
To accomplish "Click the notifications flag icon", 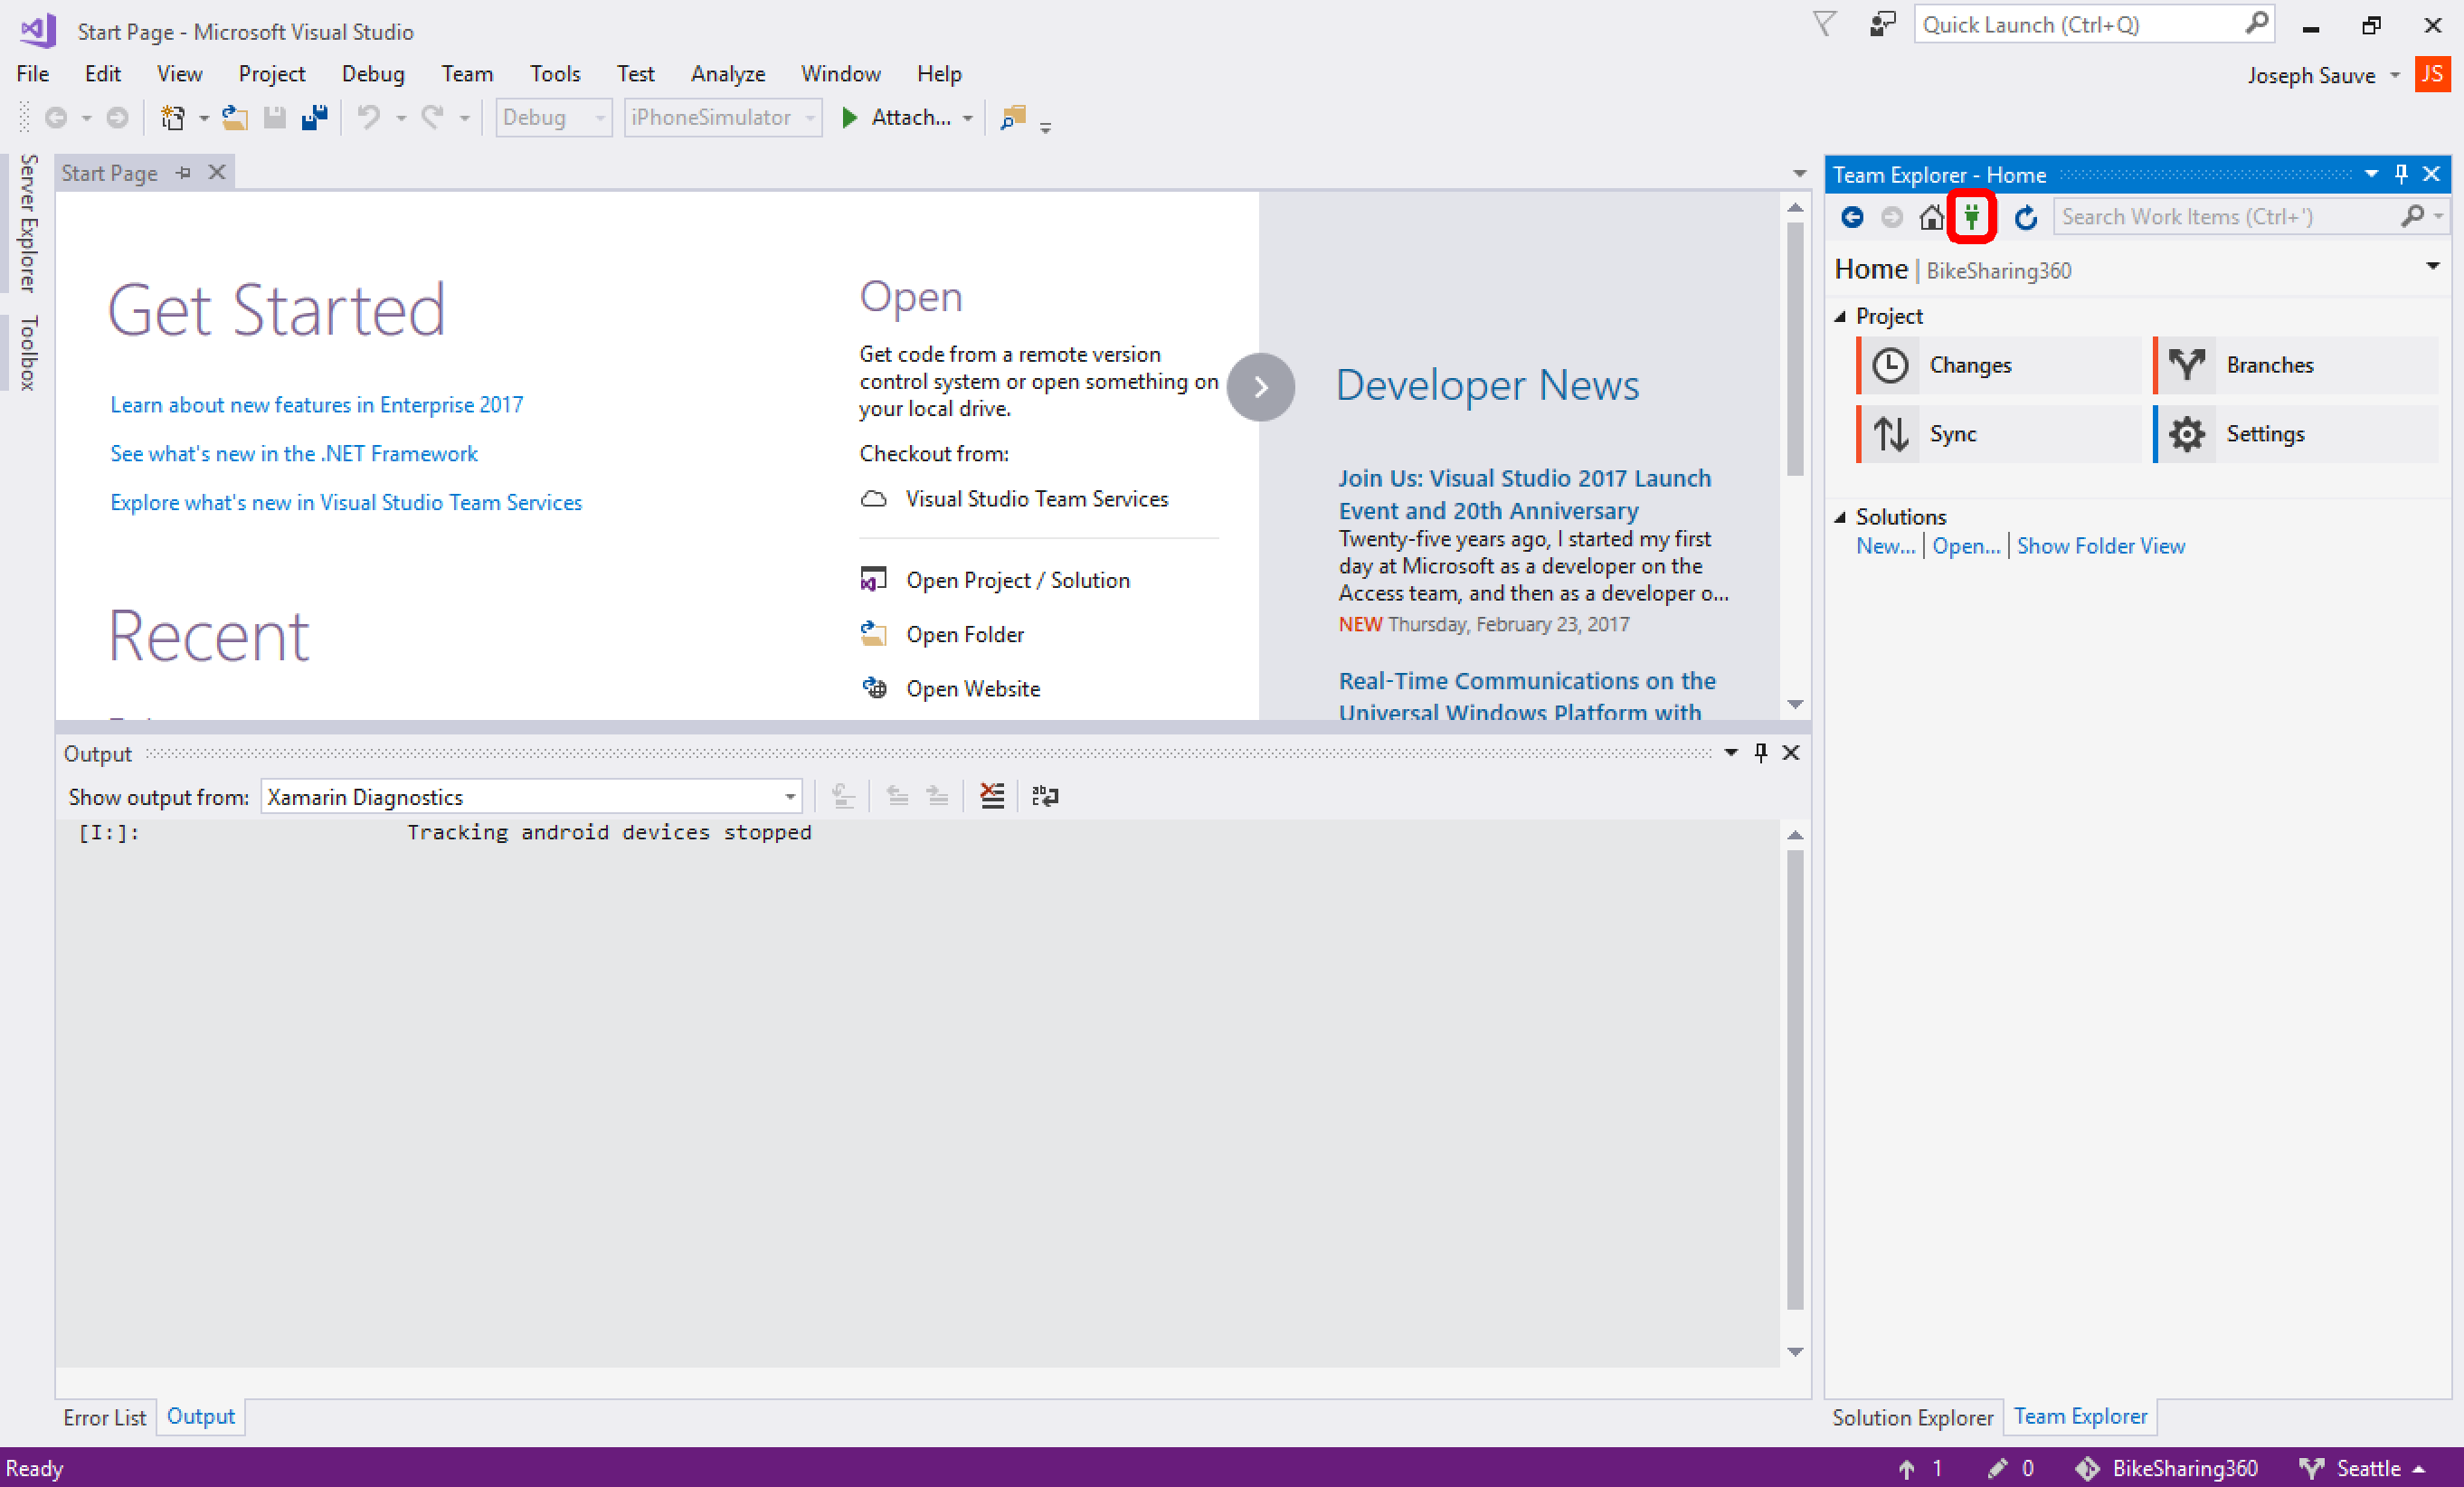I will (1824, 24).
